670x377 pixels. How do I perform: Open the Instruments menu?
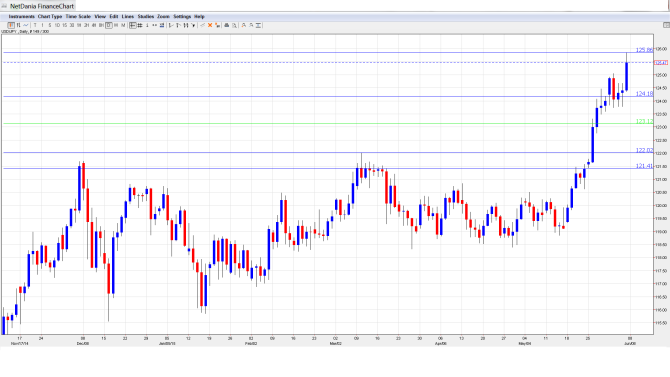pos(21,17)
